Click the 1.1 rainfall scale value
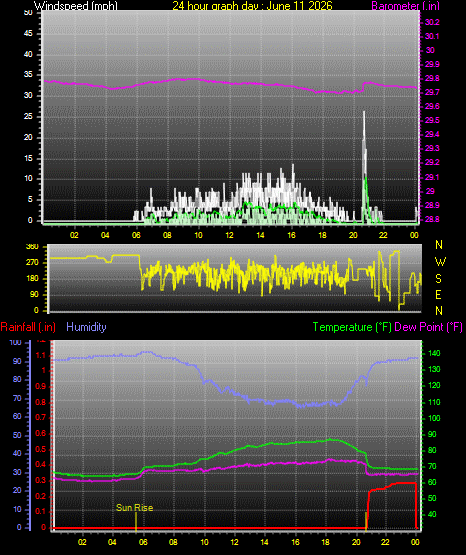 point(41,355)
